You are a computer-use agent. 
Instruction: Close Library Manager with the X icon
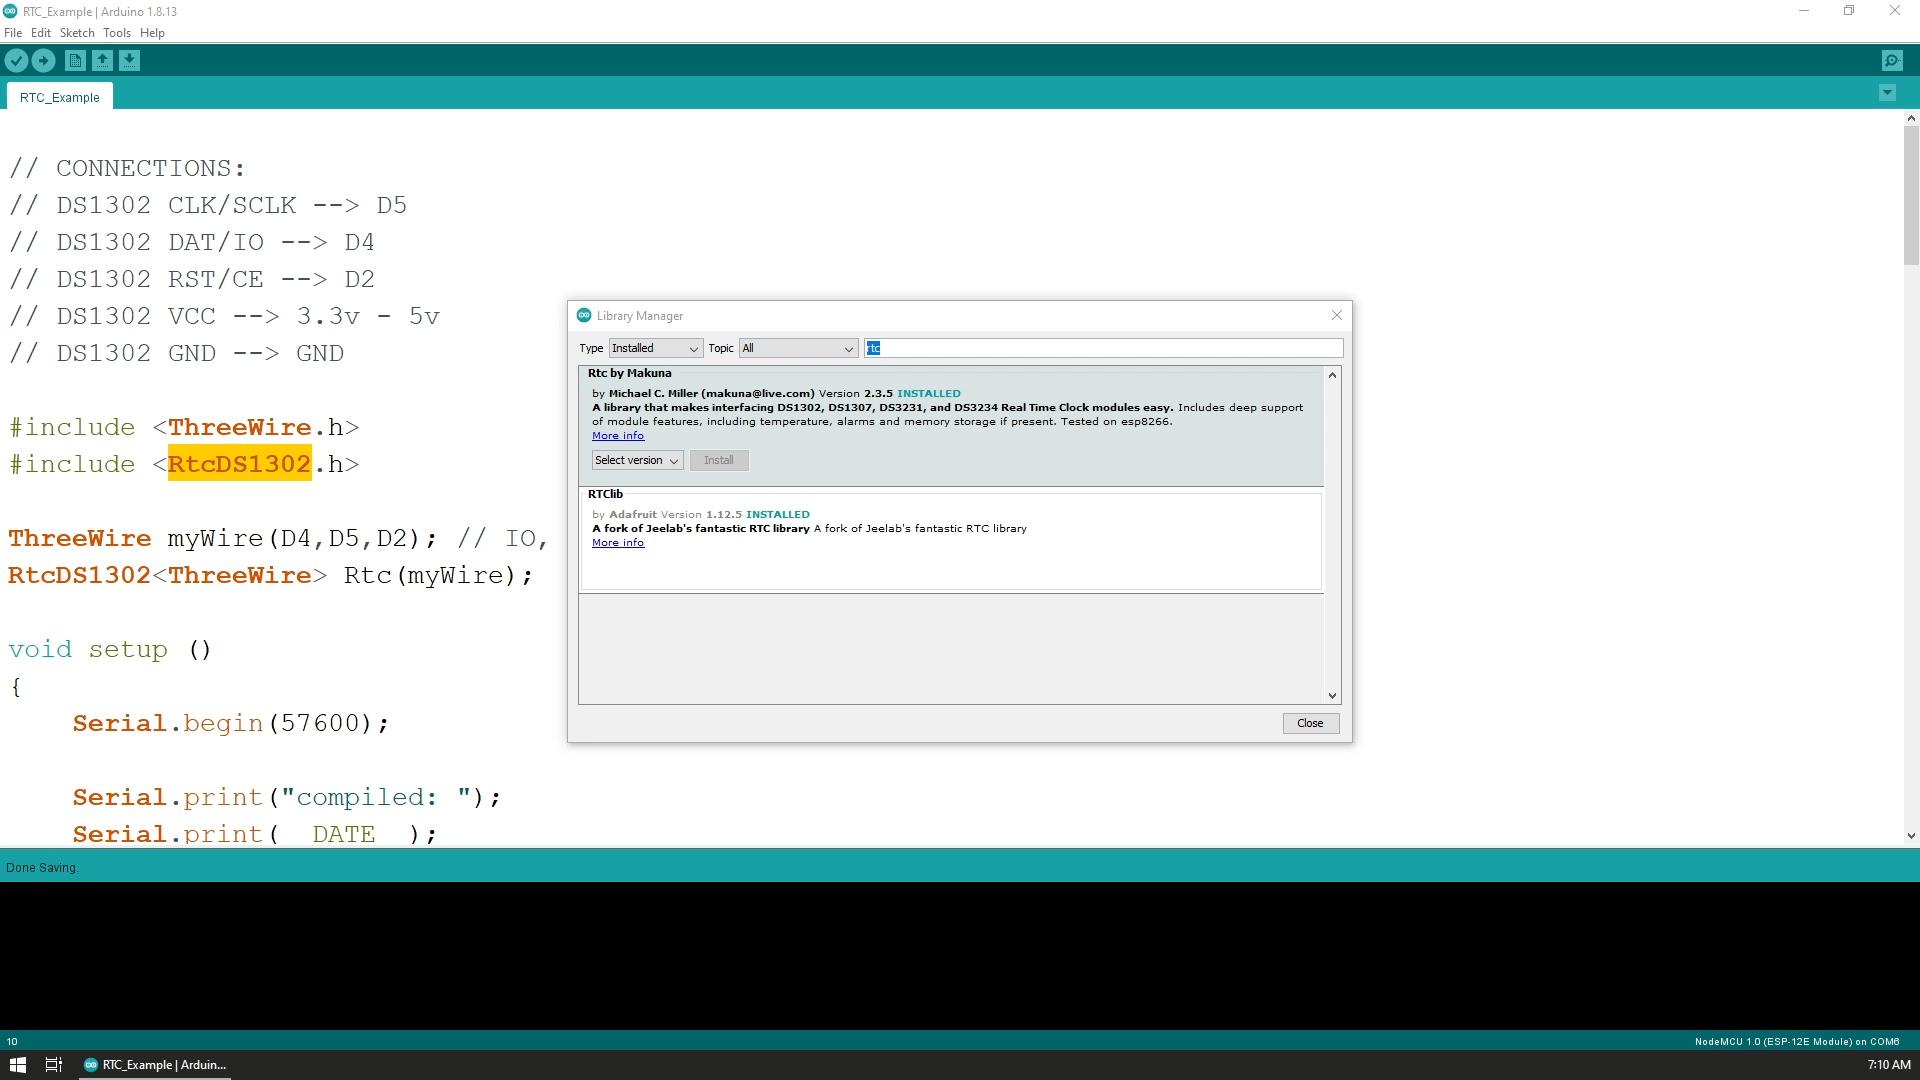pyautogui.click(x=1337, y=315)
